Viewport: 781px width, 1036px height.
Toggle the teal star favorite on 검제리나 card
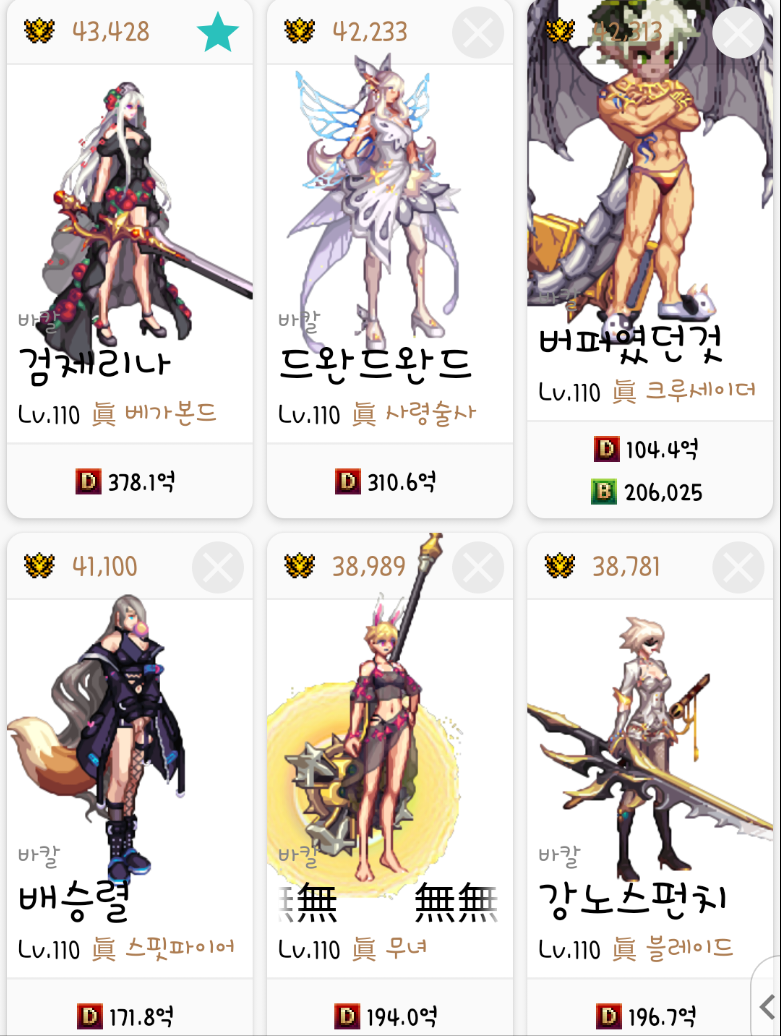tap(217, 32)
